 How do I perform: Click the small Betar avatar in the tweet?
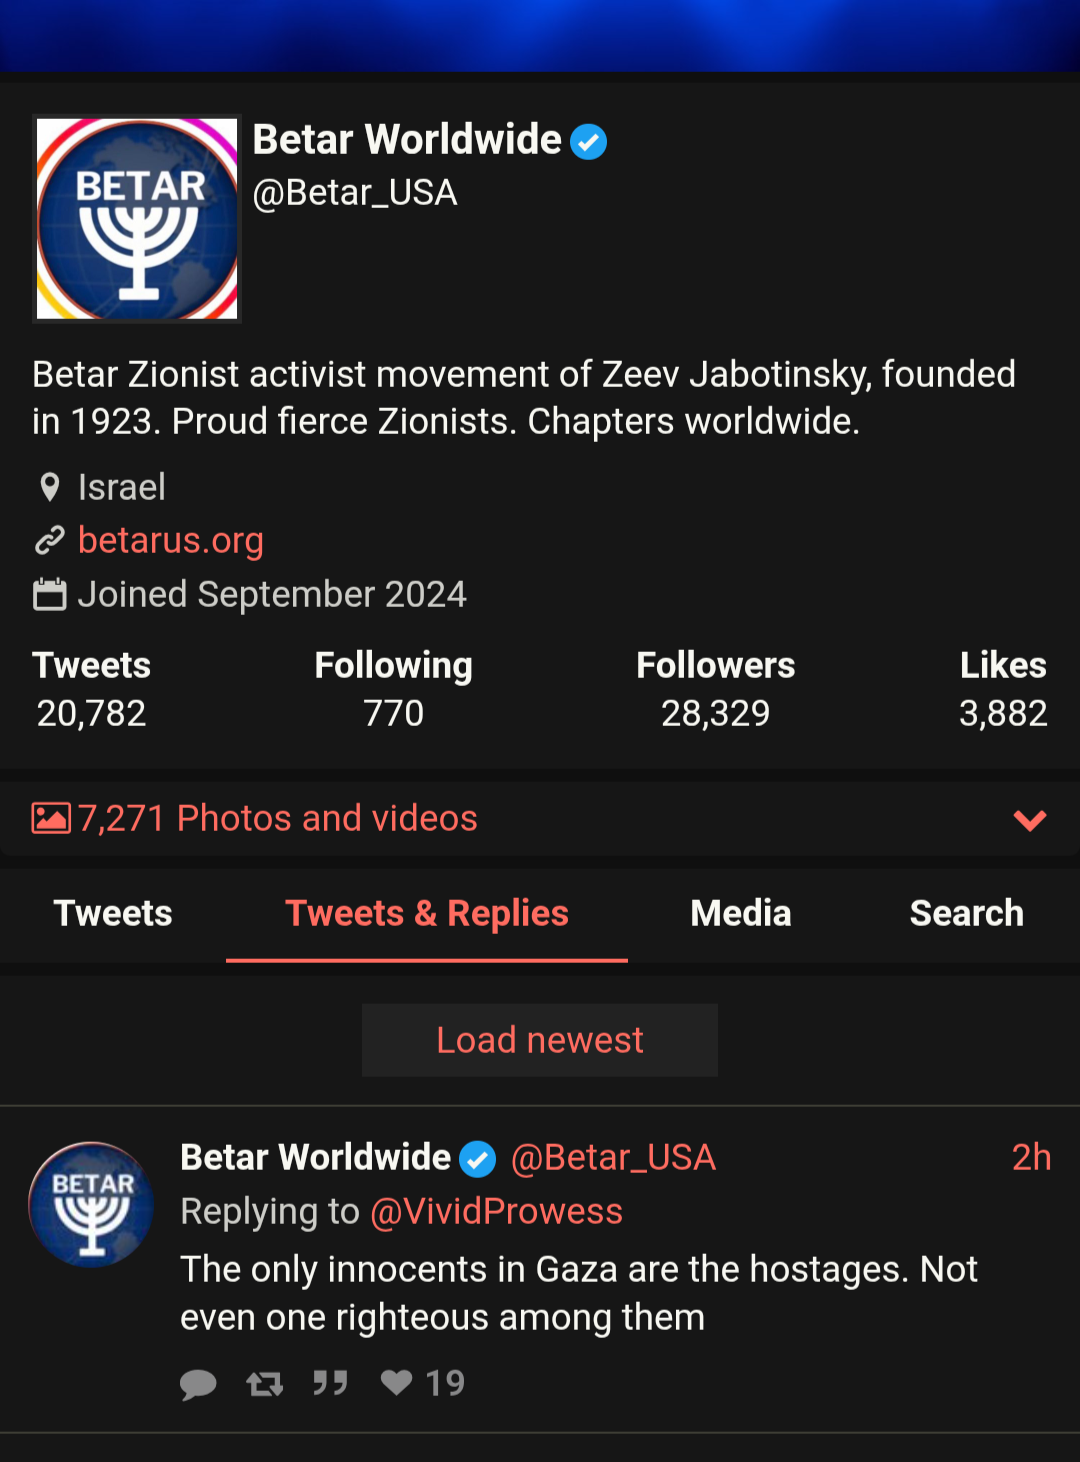click(x=91, y=1205)
